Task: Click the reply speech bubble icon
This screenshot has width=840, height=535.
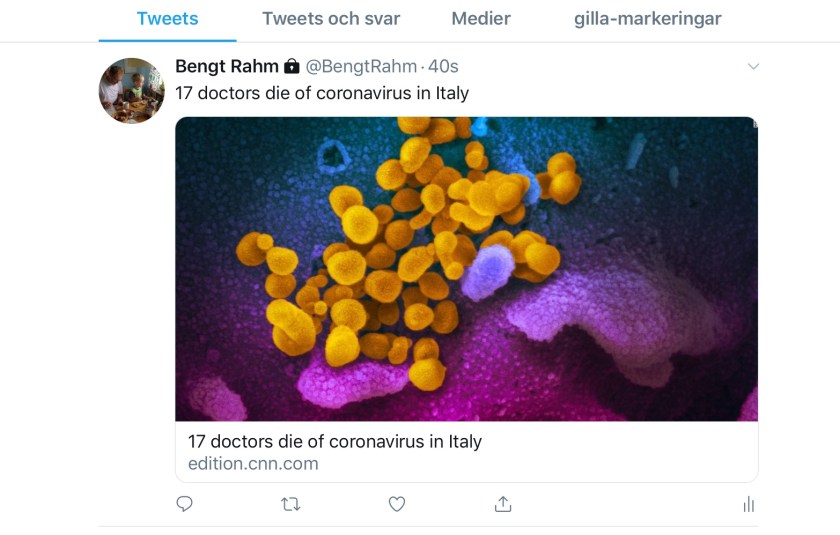Action: [x=184, y=504]
